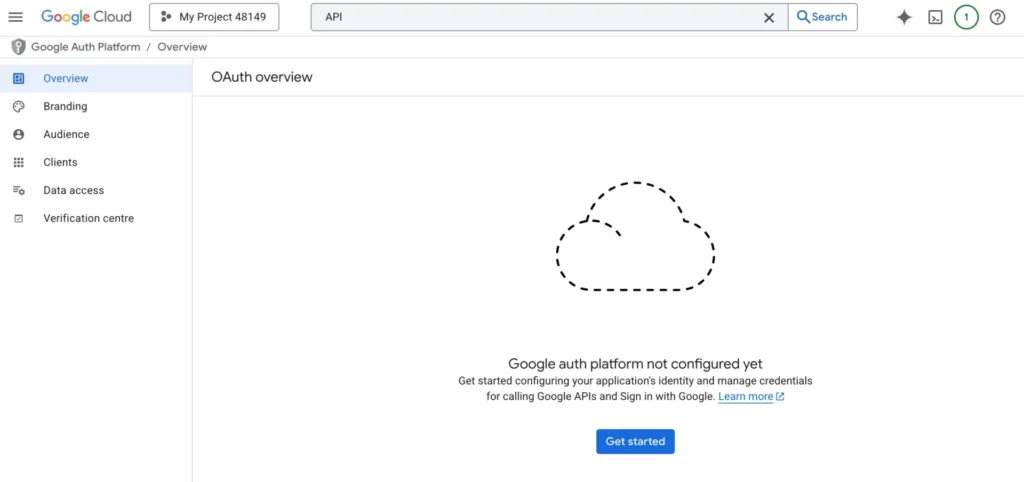
Task: Click the Clients grid icon
Action: point(18,163)
